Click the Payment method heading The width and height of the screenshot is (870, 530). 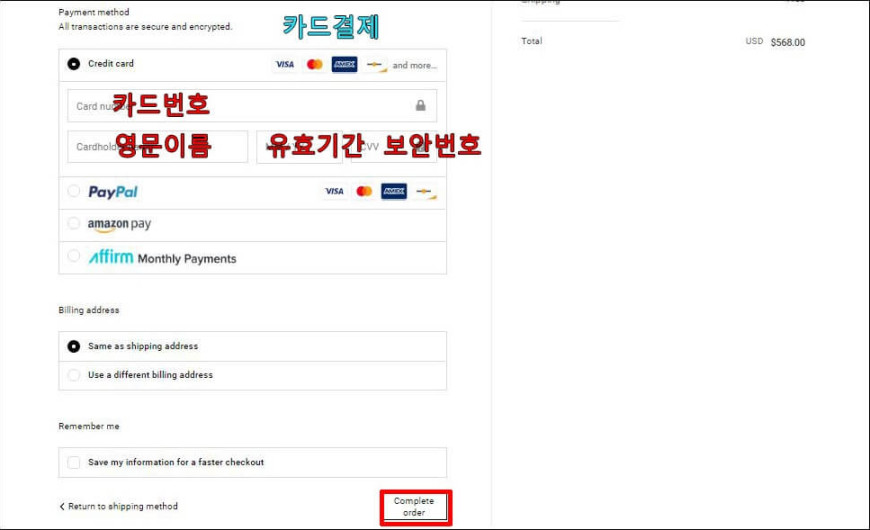pyautogui.click(x=94, y=12)
